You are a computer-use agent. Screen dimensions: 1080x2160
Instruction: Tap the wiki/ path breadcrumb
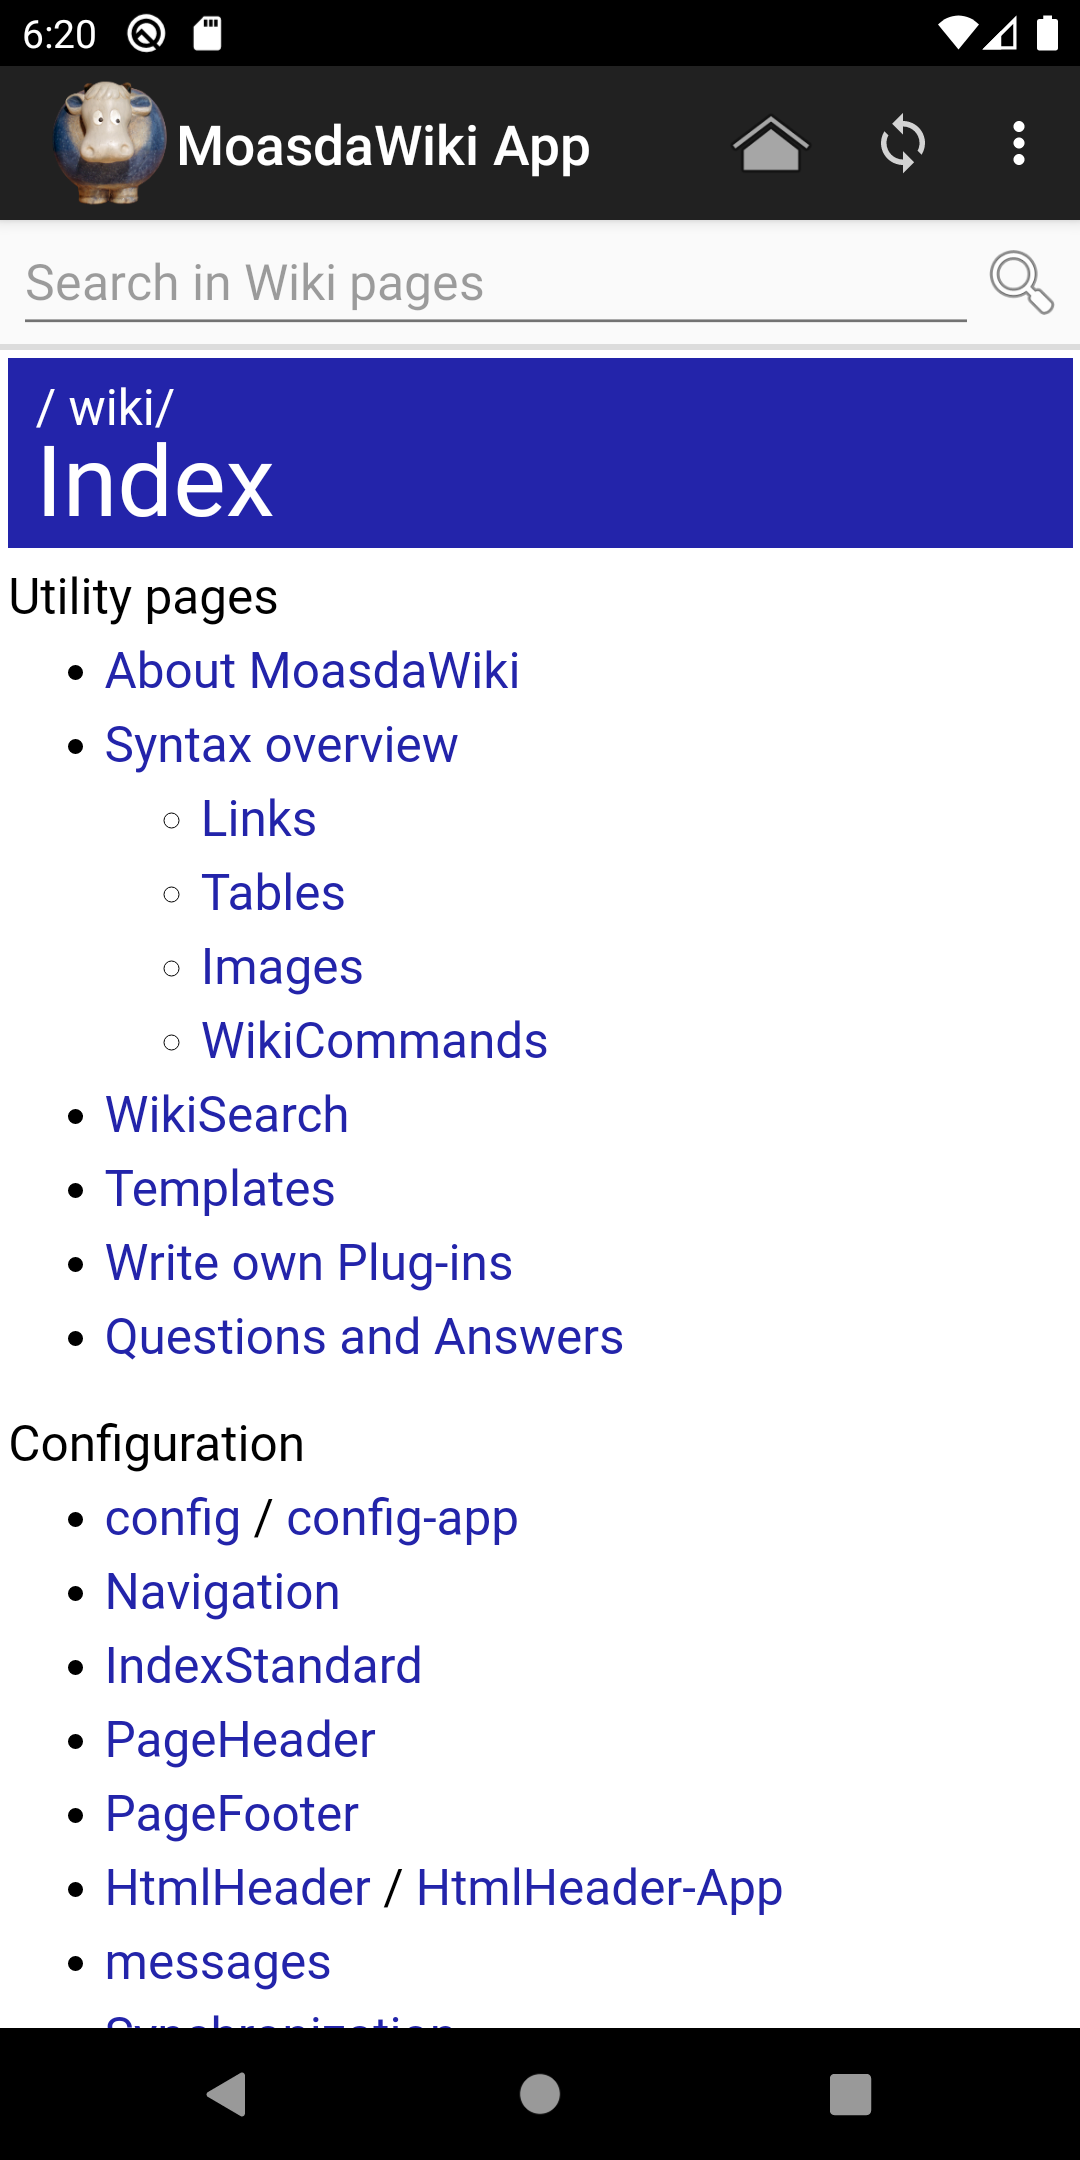click(x=121, y=409)
